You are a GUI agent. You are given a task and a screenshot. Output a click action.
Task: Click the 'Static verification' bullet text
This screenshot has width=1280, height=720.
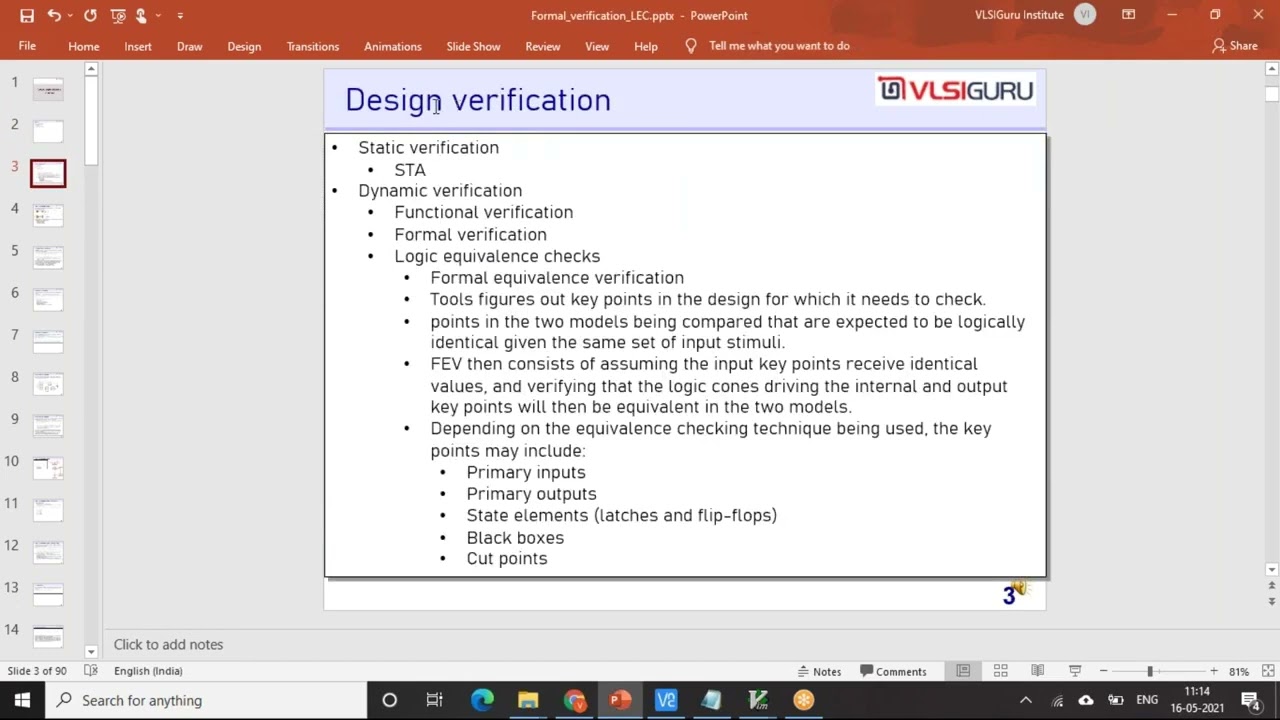[429, 148]
